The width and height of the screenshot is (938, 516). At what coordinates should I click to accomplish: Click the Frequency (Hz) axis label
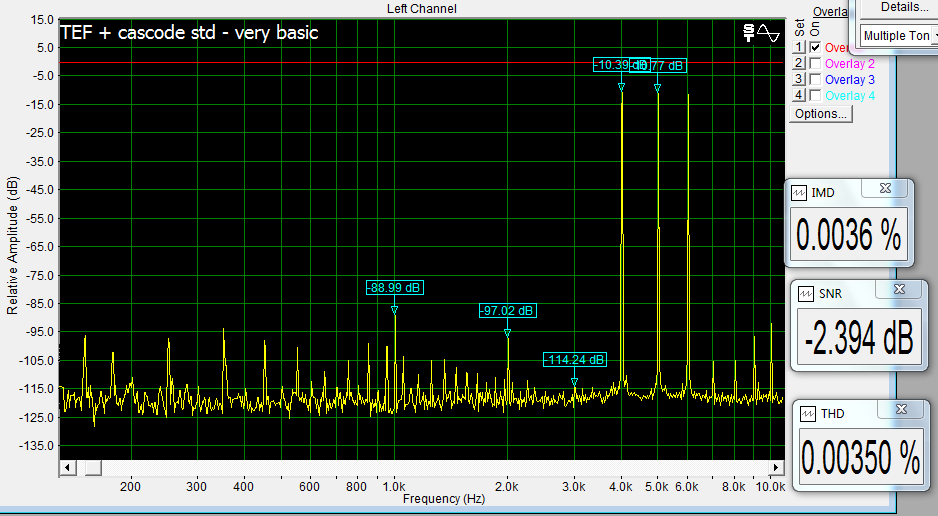point(444,499)
